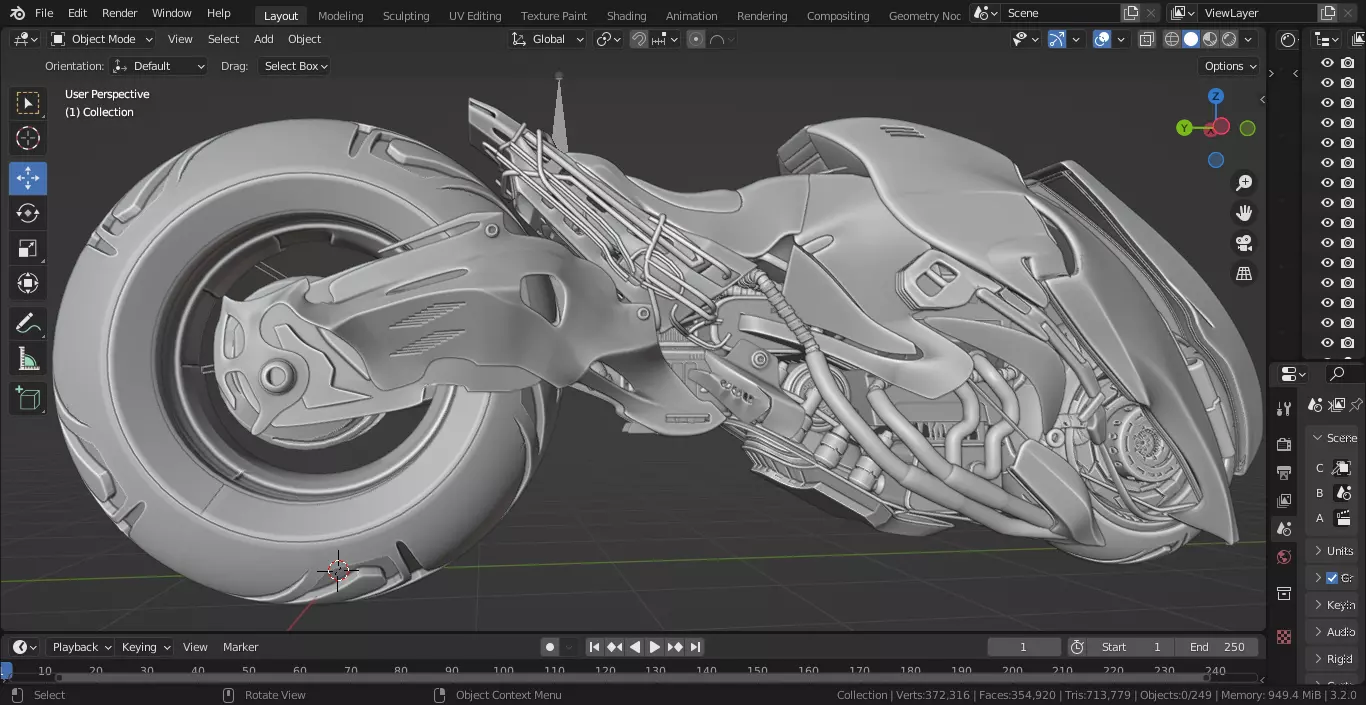Click the End frame 250 field
The height and width of the screenshot is (705, 1366).
[x=1217, y=647]
